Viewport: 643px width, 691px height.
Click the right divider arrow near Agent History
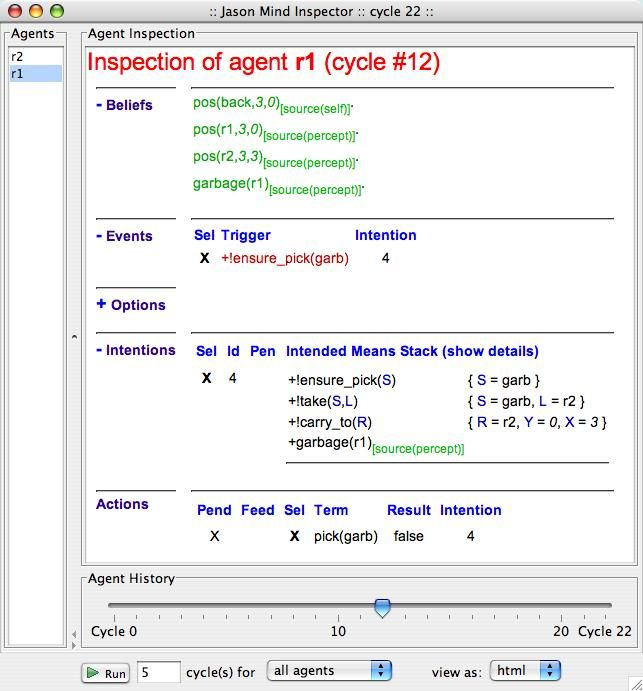(74, 645)
